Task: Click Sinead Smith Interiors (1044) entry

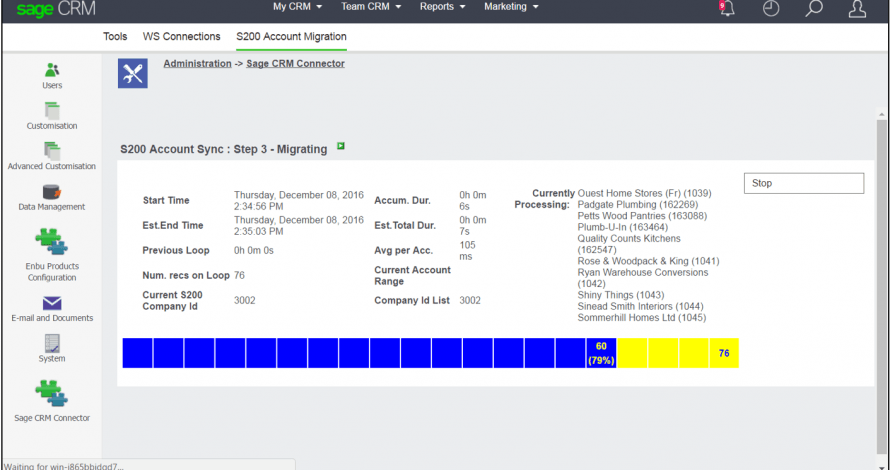Action: tap(640, 307)
